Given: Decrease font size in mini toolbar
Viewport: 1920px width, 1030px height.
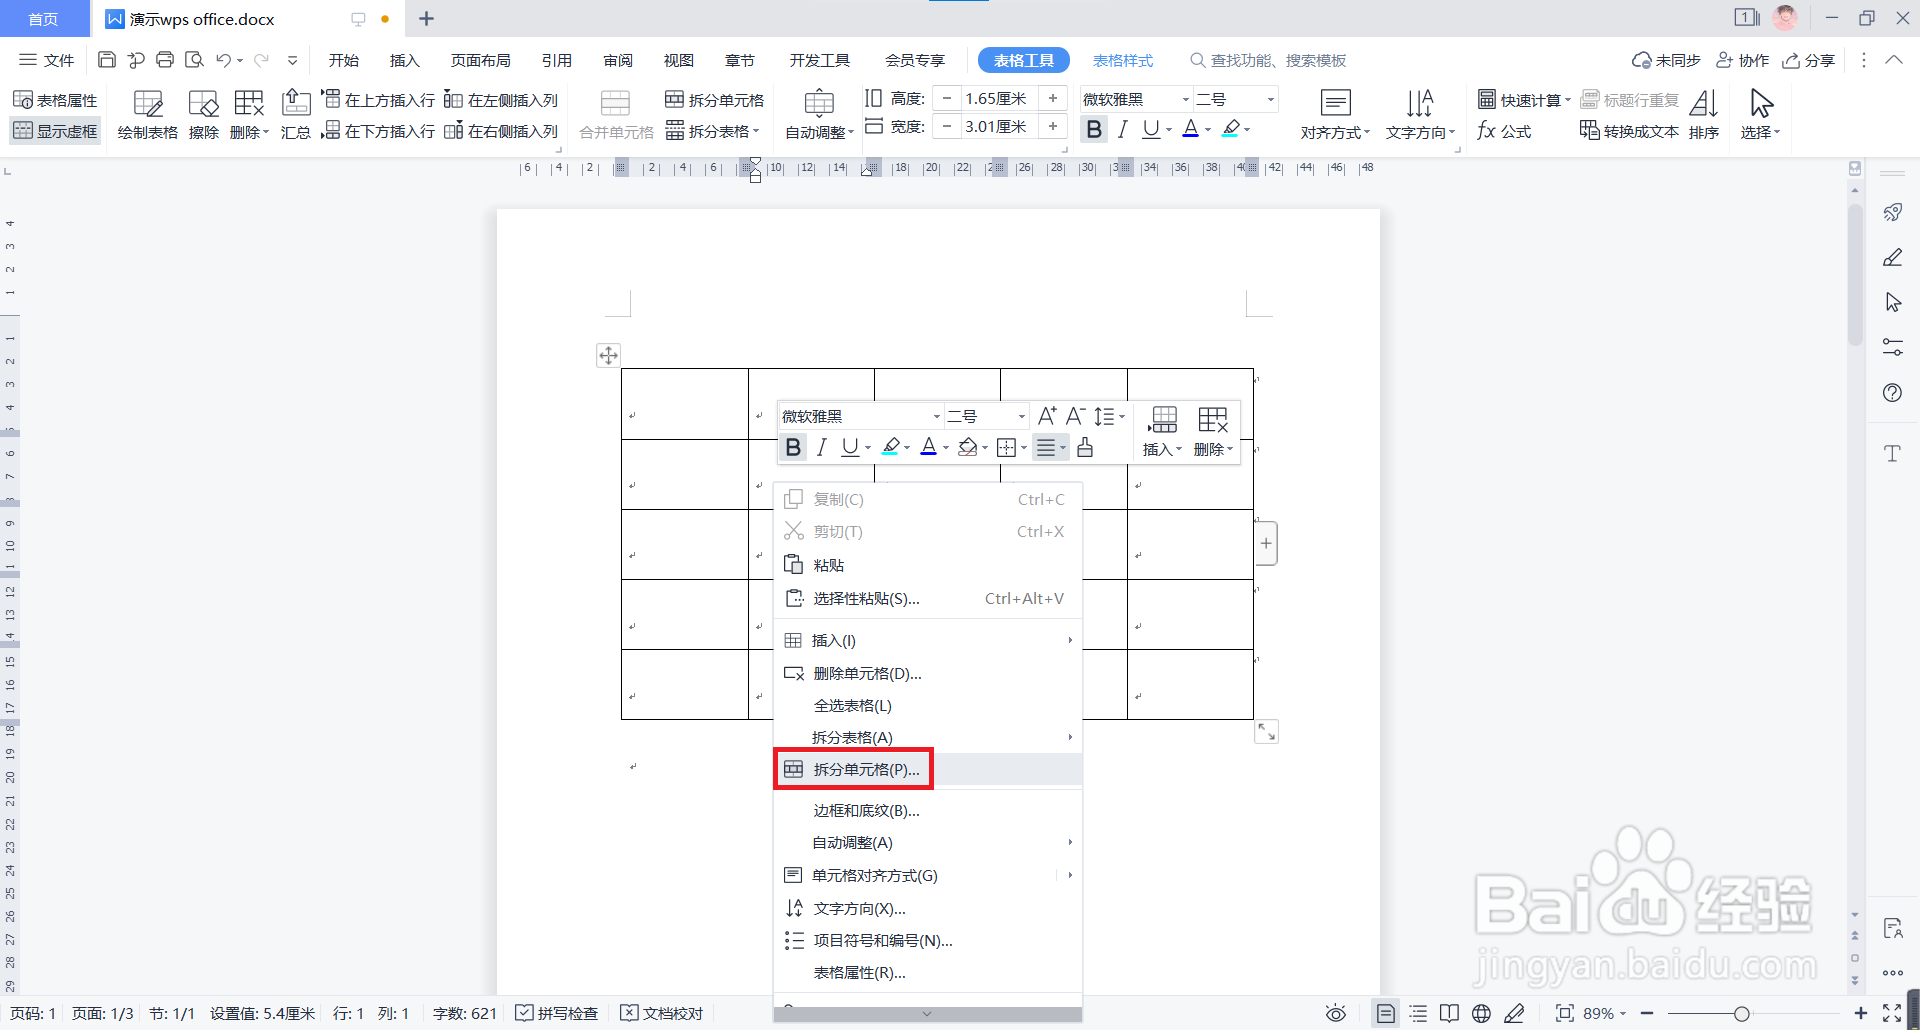Looking at the screenshot, I should tap(1075, 416).
